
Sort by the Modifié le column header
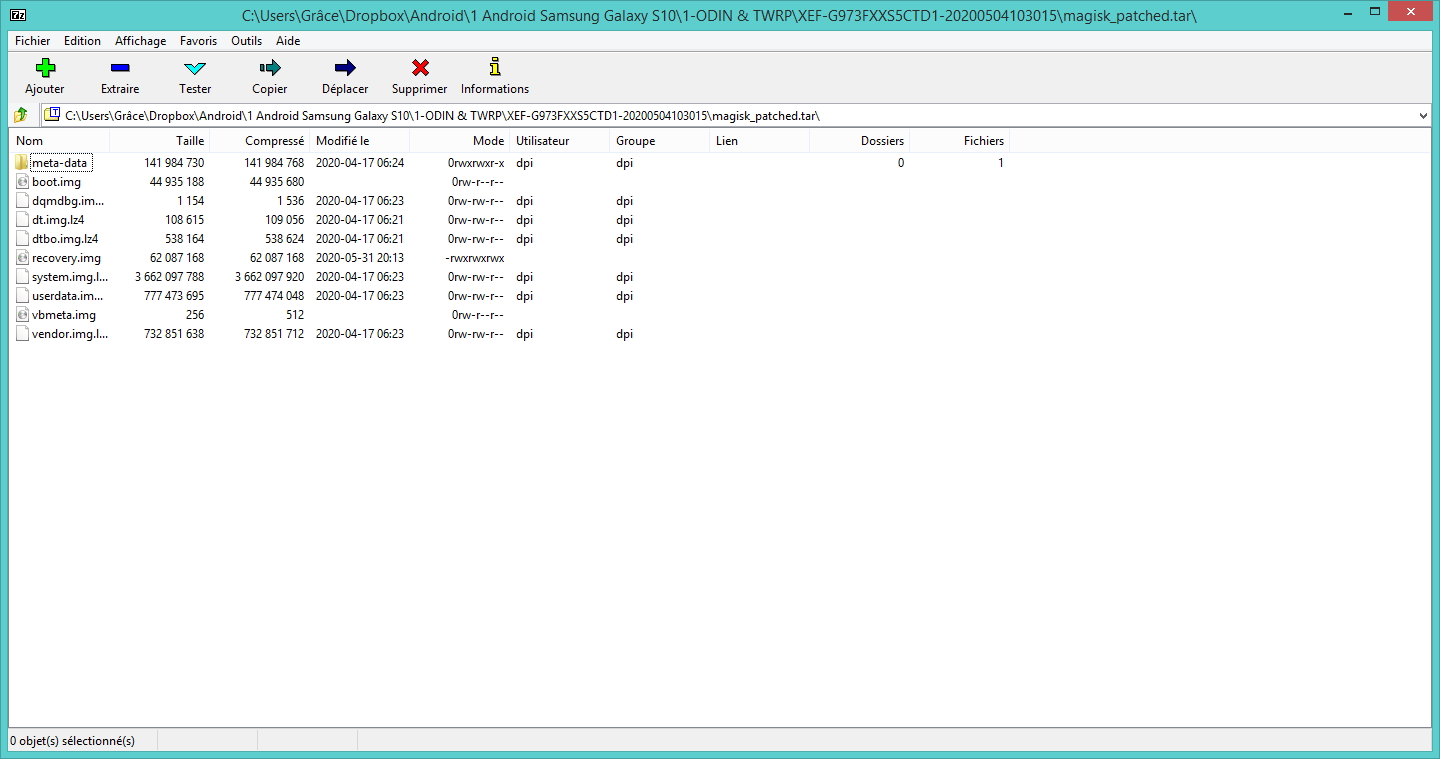point(360,141)
